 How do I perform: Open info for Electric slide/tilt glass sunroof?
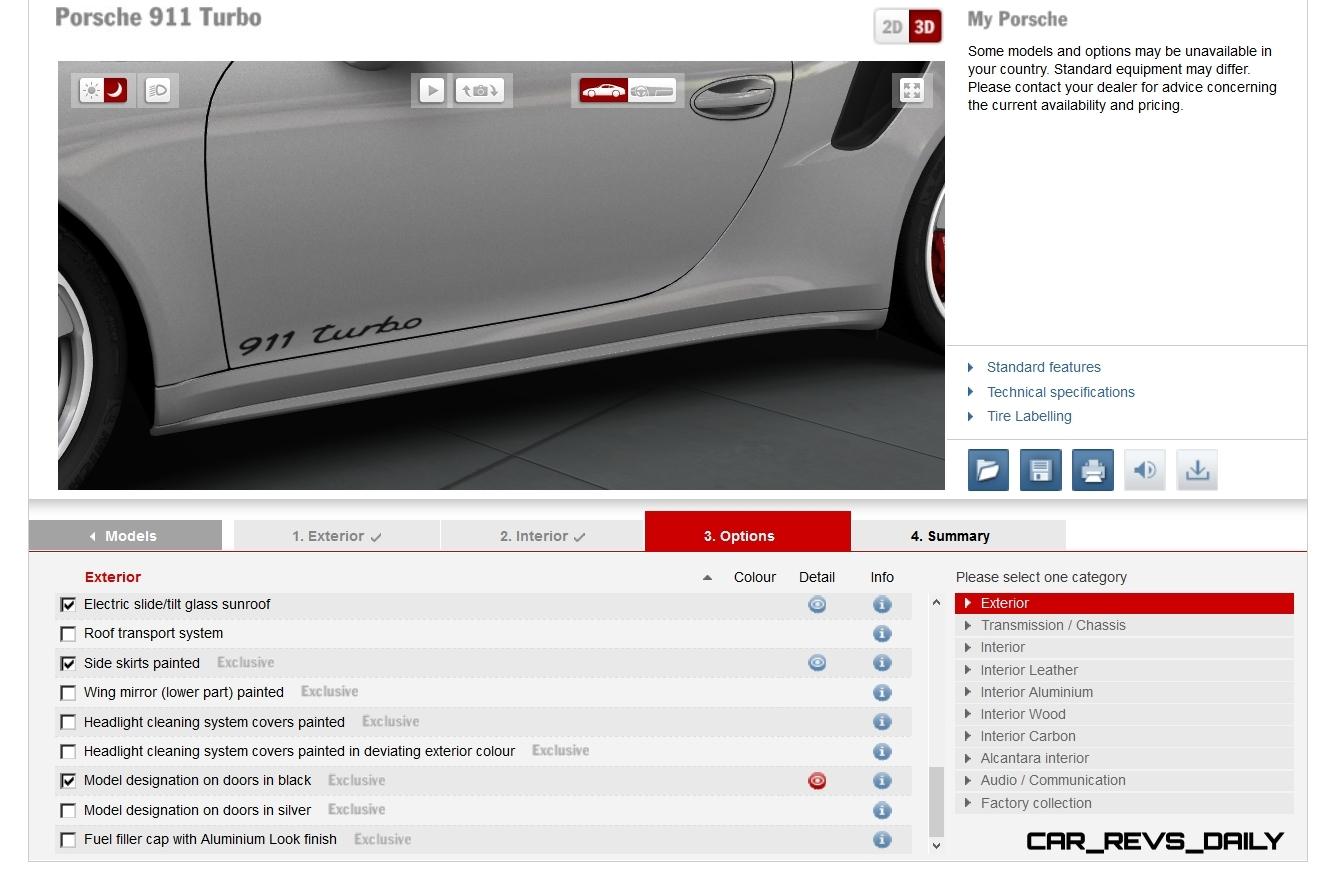(881, 604)
